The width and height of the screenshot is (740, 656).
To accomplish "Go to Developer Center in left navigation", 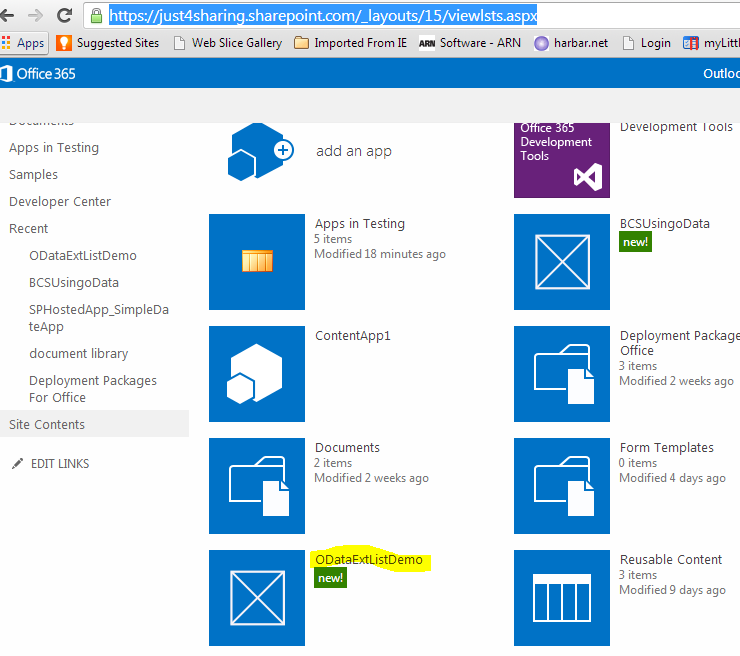I will 60,202.
